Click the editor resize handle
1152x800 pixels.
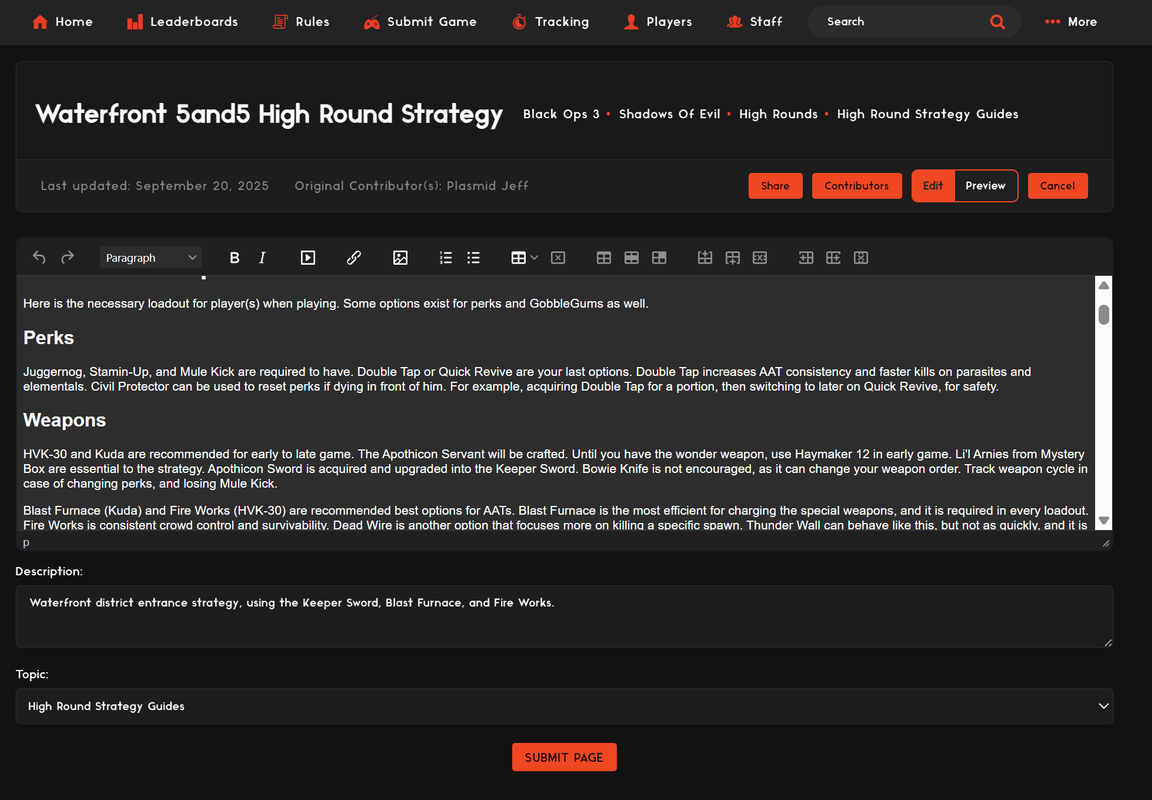point(1106,543)
